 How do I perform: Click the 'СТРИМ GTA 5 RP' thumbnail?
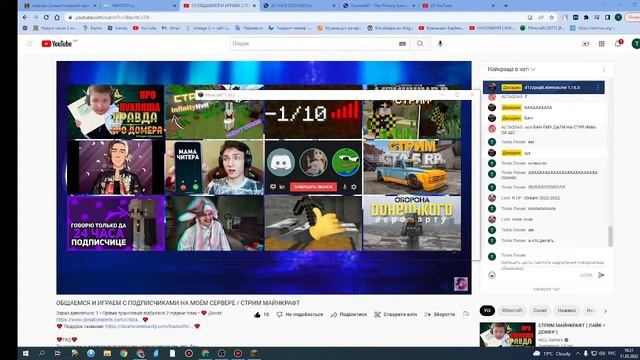412,167
